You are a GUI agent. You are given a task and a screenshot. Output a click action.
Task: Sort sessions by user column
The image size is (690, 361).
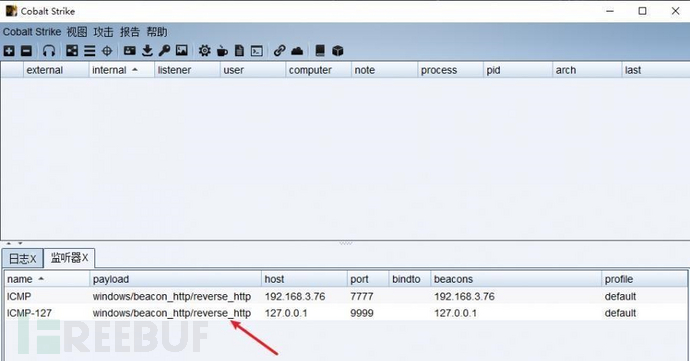tap(253, 70)
